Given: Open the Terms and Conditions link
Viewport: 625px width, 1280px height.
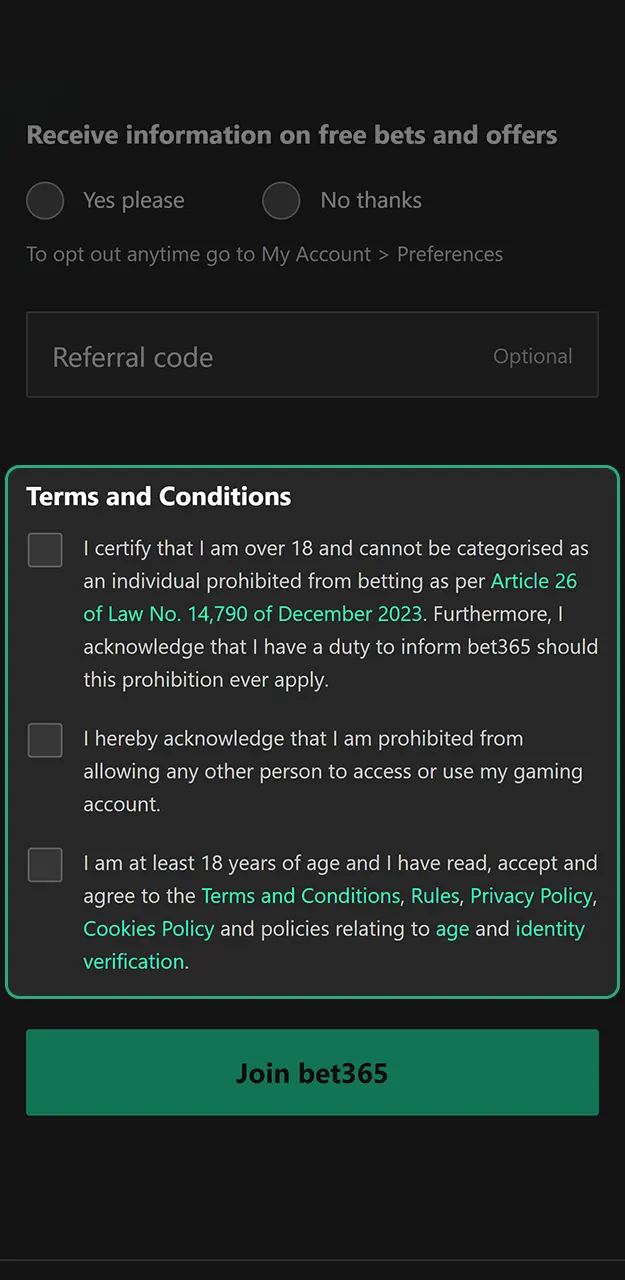Looking at the screenshot, I should (300, 896).
